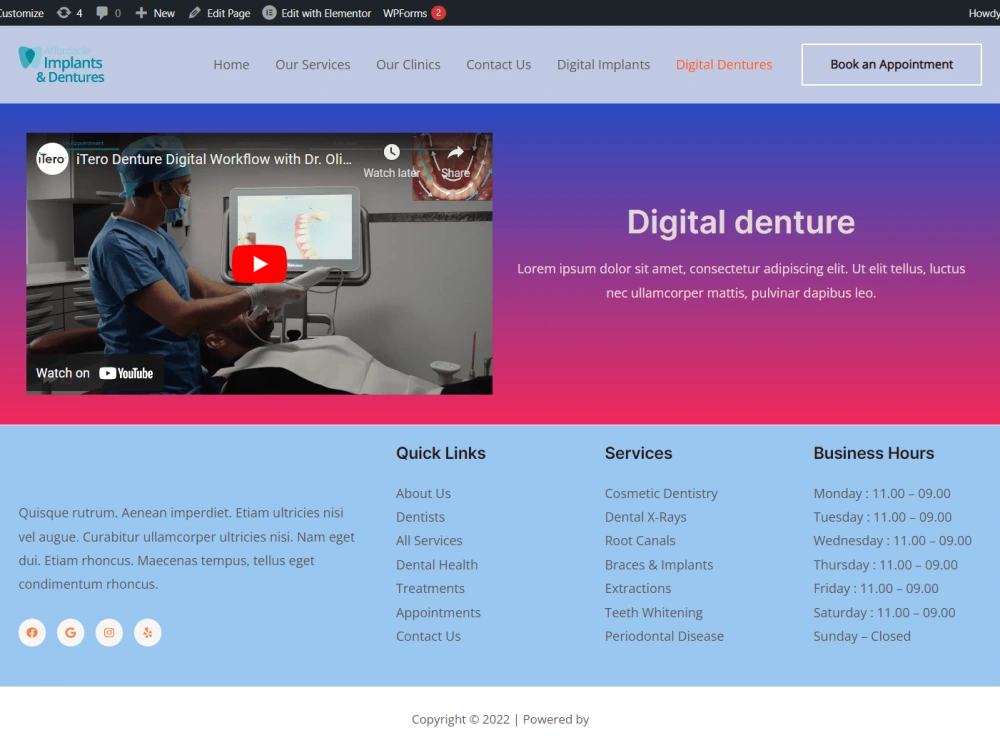The width and height of the screenshot is (1000, 750).
Task: Open WPForms in the admin bar
Action: tap(414, 13)
